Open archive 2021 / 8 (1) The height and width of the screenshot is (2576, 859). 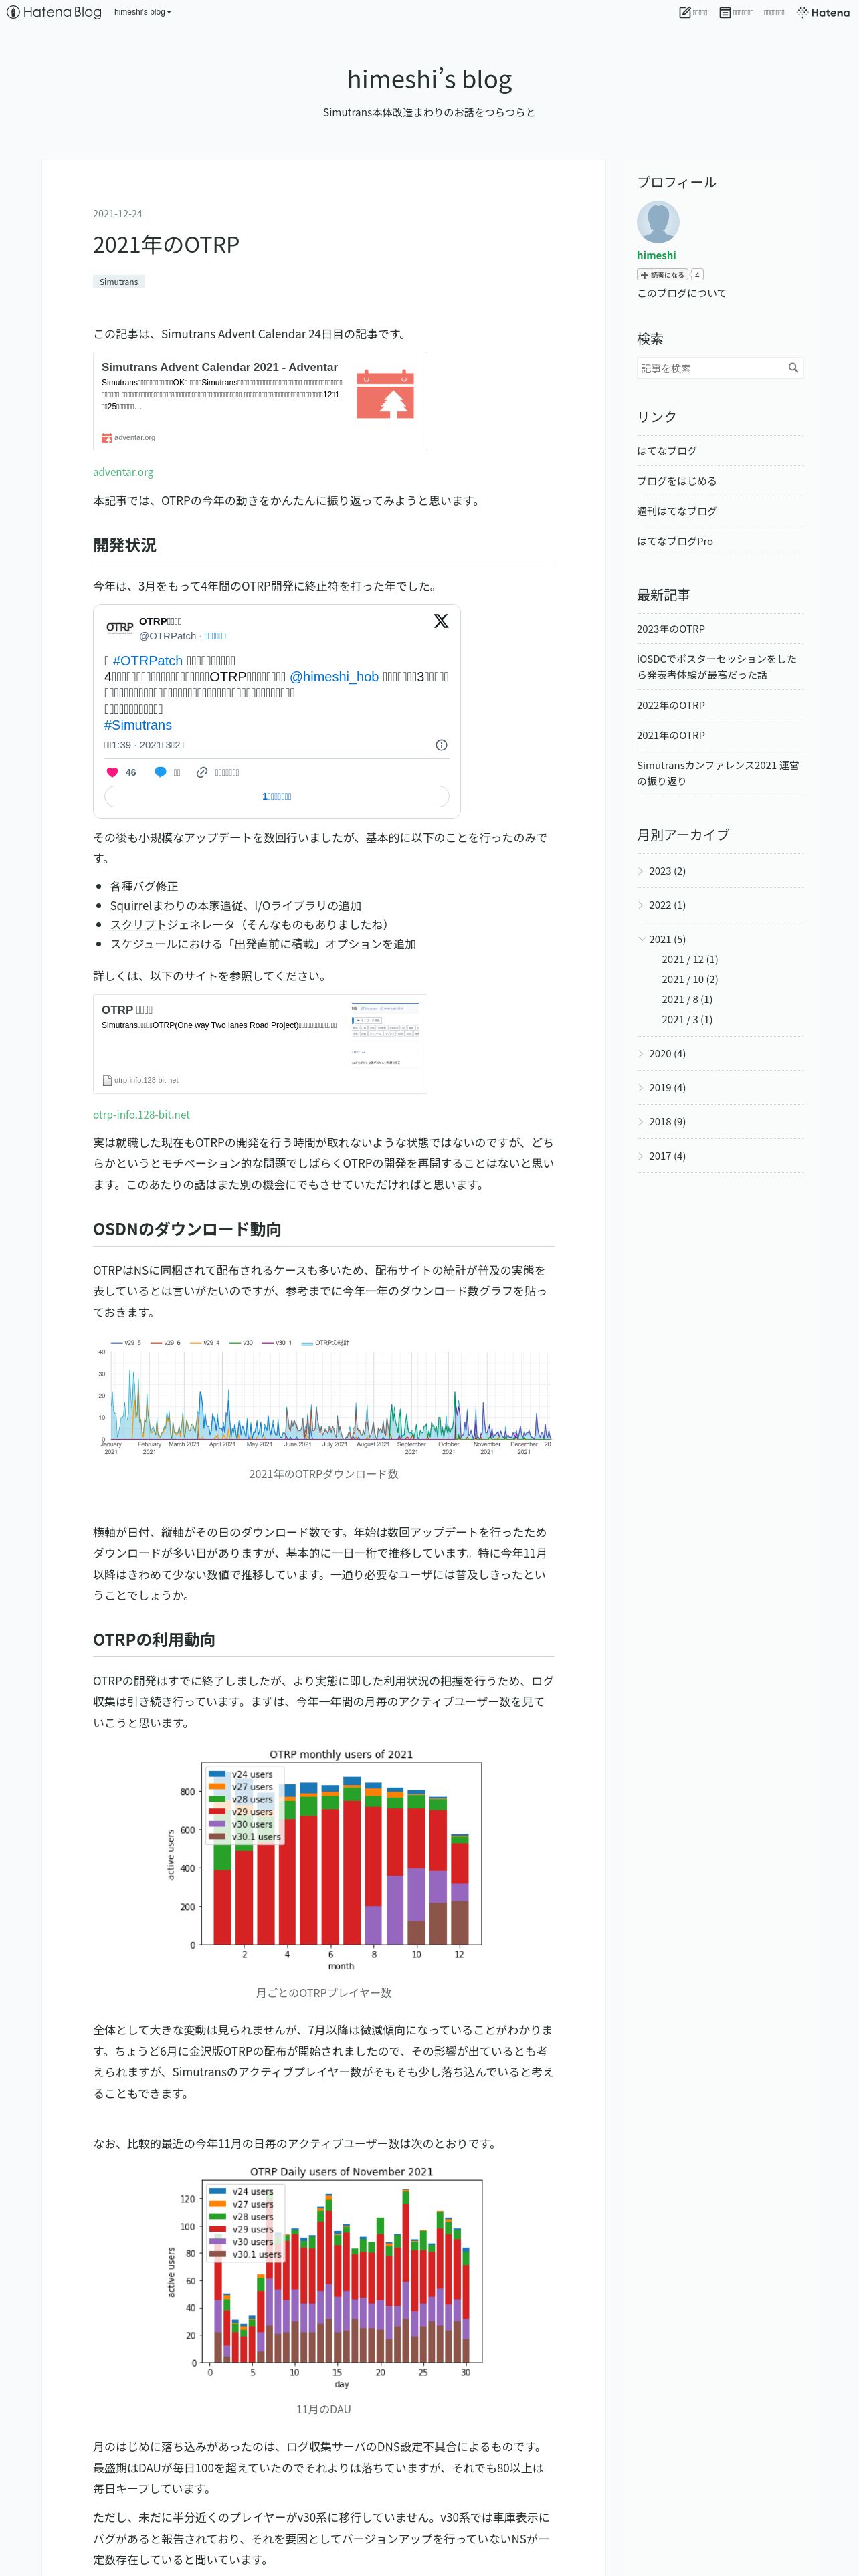click(x=687, y=999)
